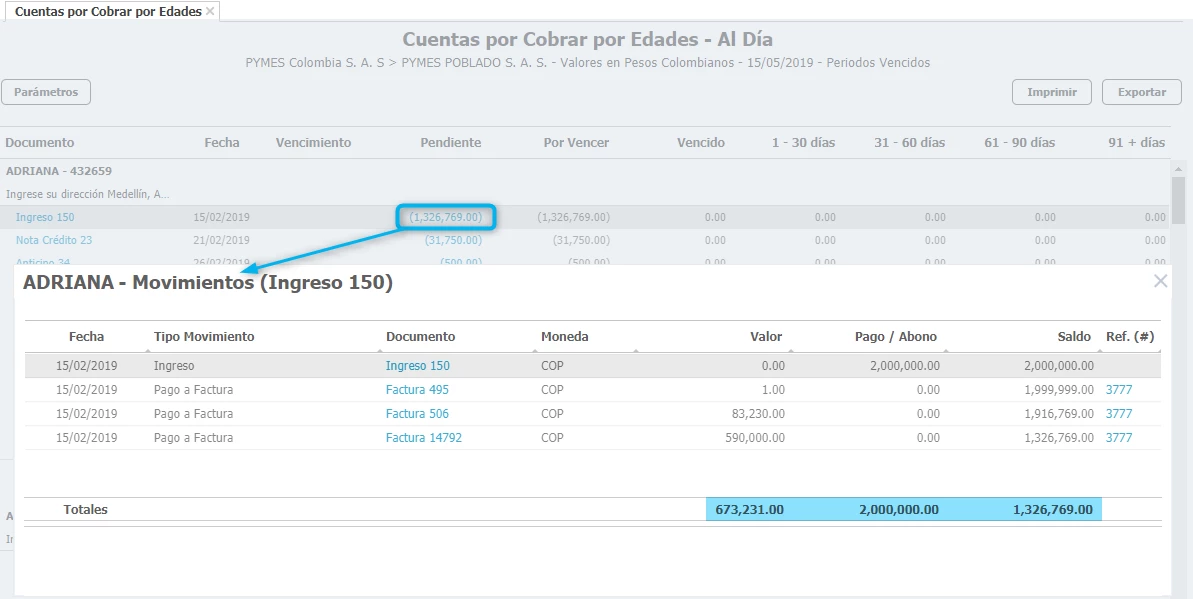1193x599 pixels.
Task: Export the report with the Exportar button
Action: pos(1141,92)
